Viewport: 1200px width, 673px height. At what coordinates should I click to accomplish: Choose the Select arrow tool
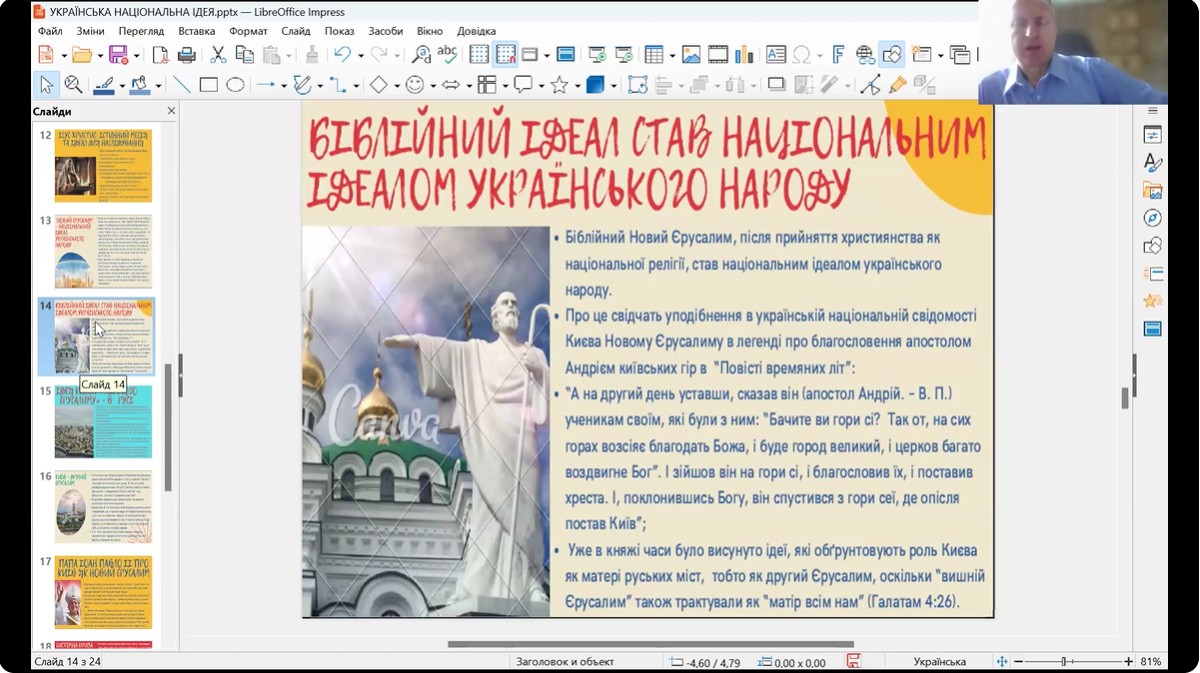[x=46, y=85]
